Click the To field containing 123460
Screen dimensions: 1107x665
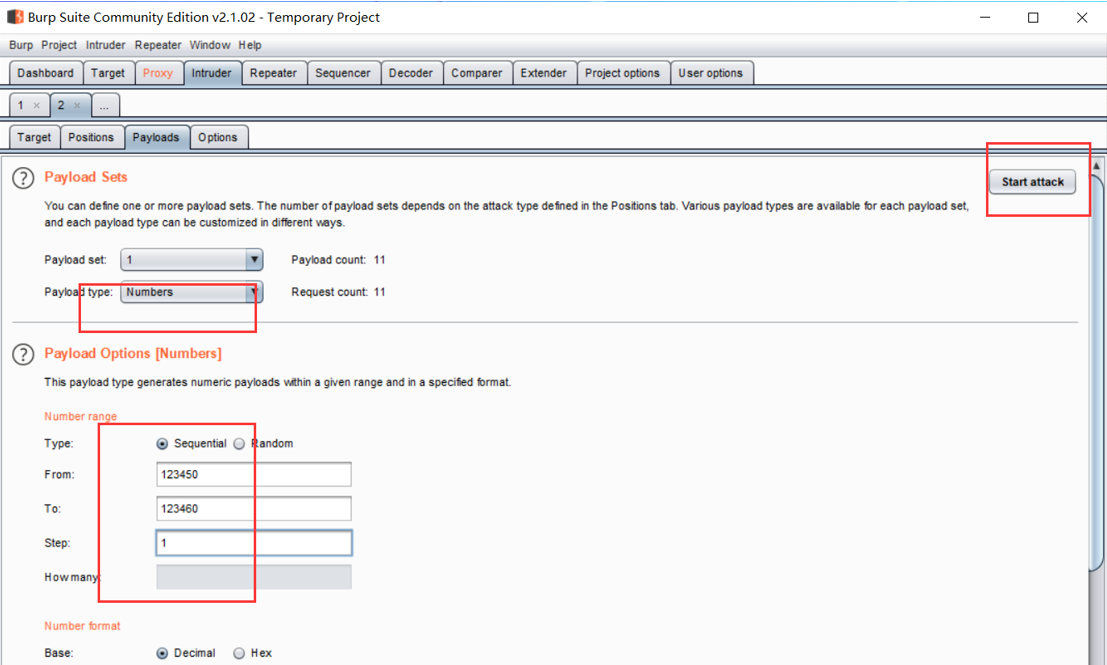253,508
